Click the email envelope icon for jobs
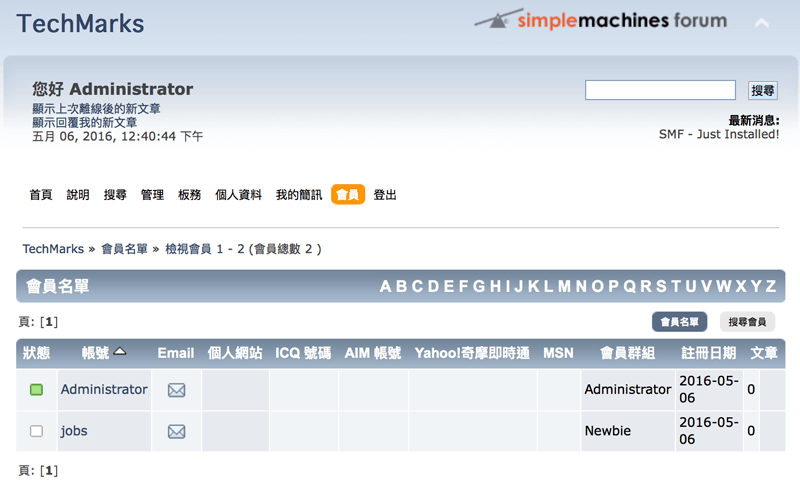Viewport: 800px width, 493px height. click(x=177, y=432)
